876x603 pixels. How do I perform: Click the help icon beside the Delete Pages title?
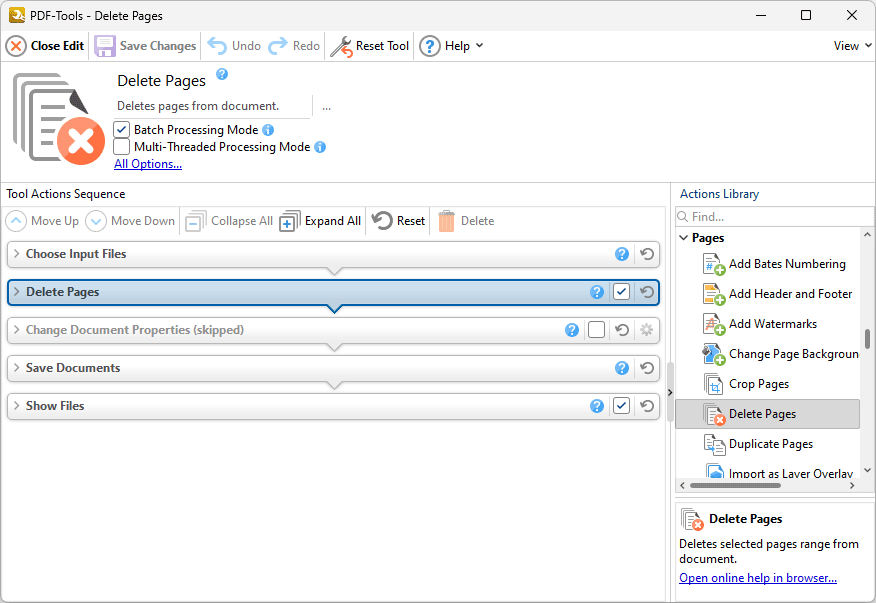click(x=222, y=74)
